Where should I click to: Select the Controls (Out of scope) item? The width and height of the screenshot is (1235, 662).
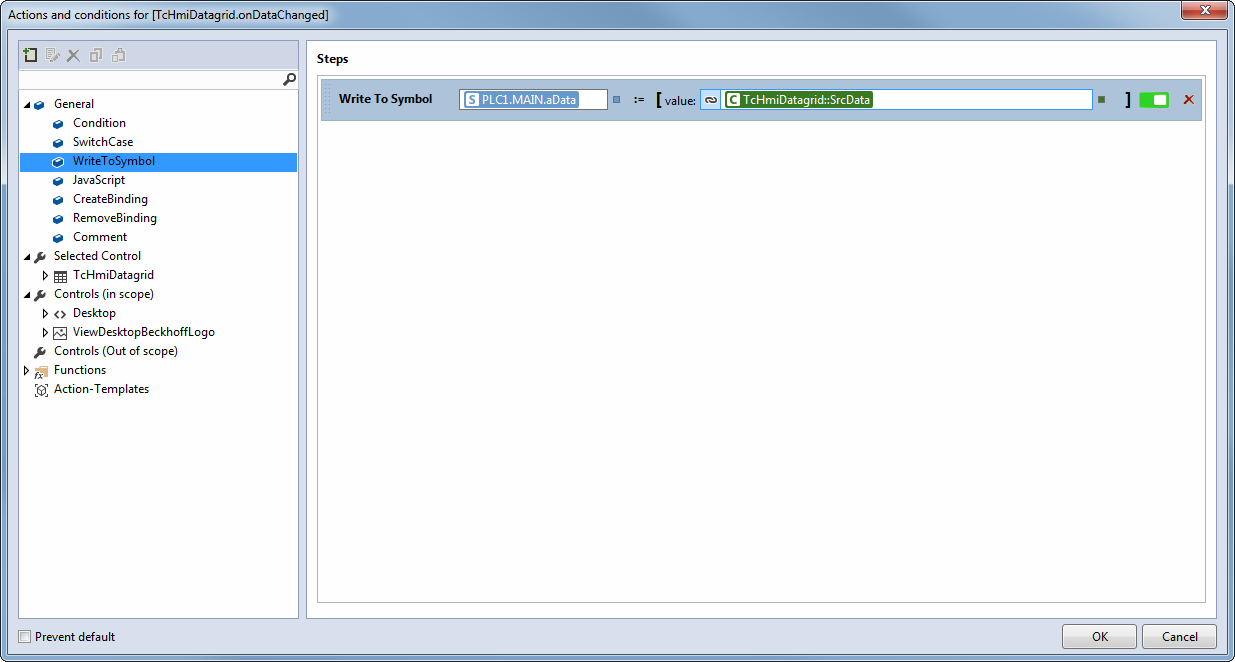(116, 351)
